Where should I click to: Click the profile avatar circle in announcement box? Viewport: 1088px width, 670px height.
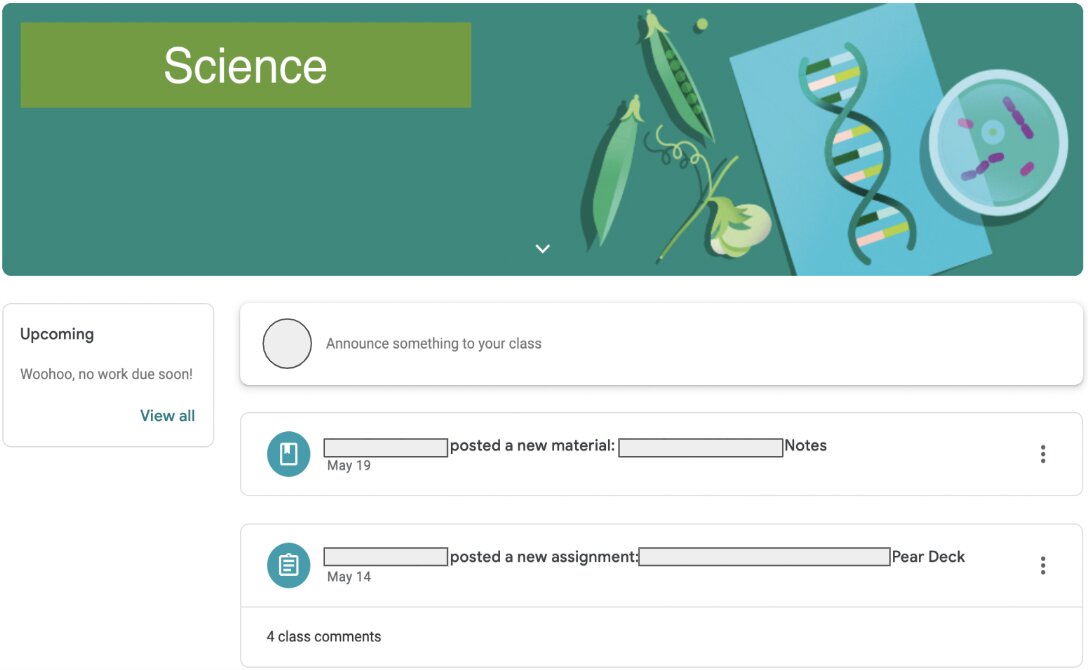(x=287, y=344)
